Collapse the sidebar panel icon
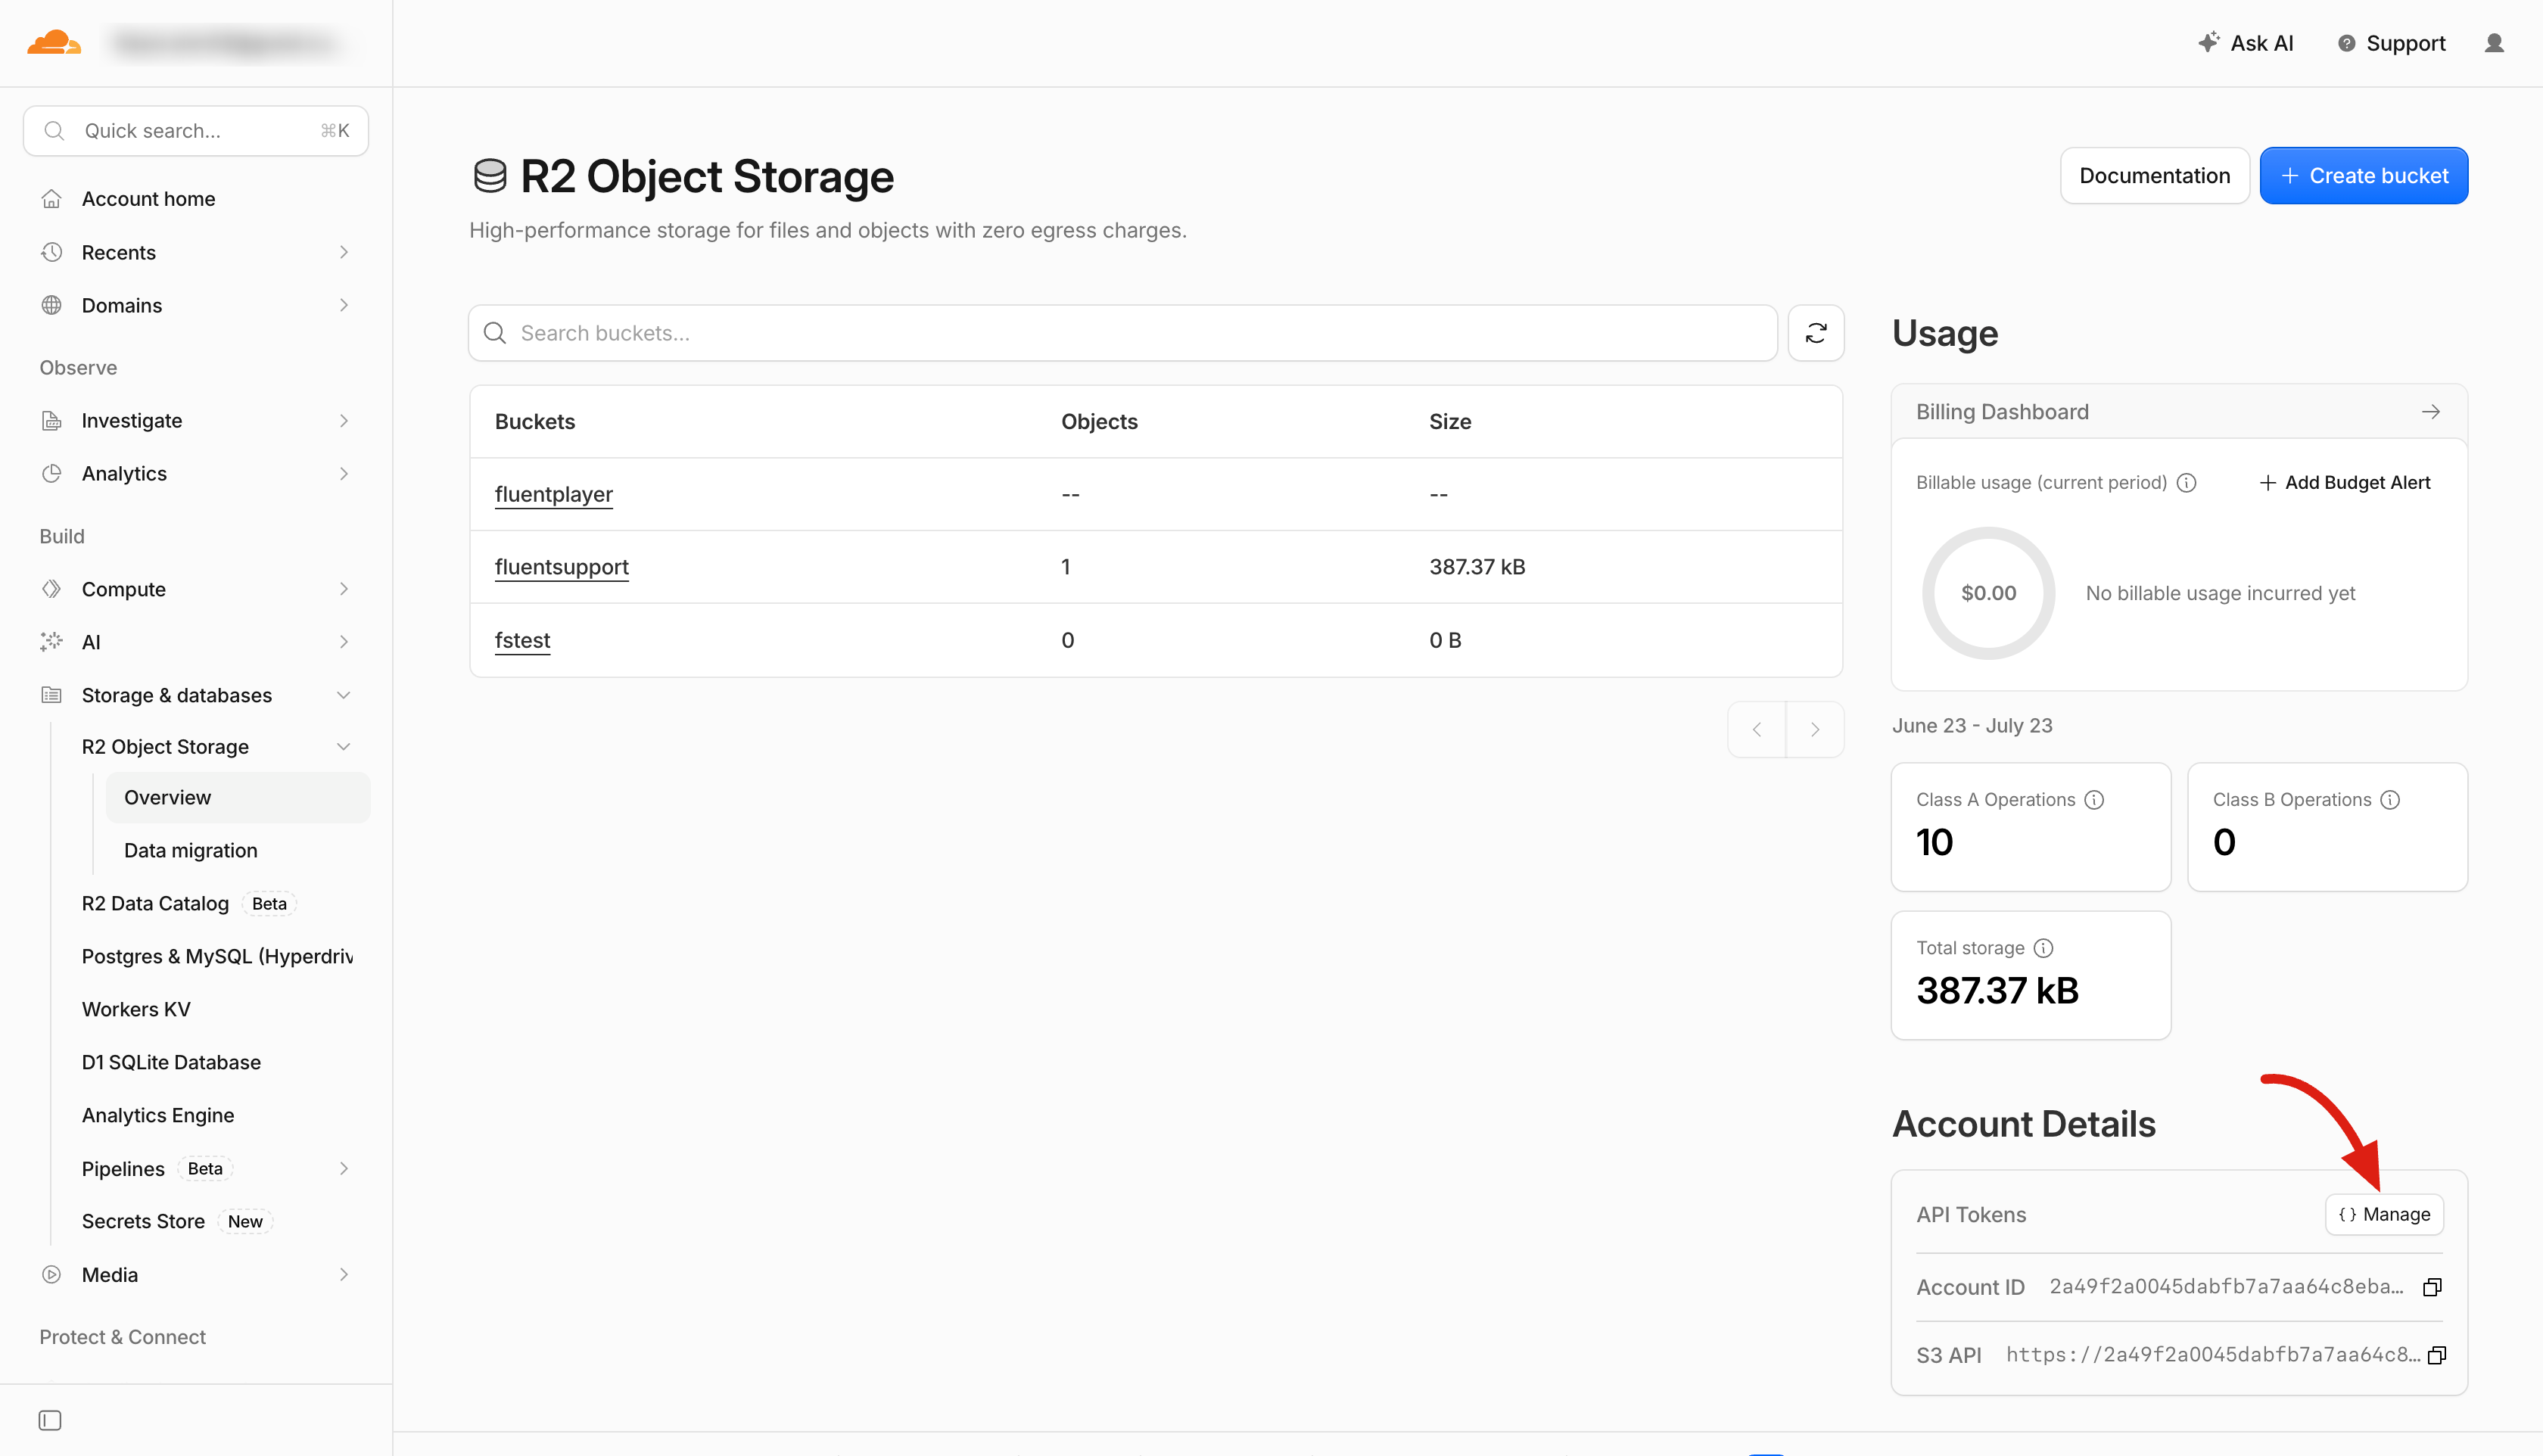Viewport: 2543px width, 1456px height. coord(50,1420)
